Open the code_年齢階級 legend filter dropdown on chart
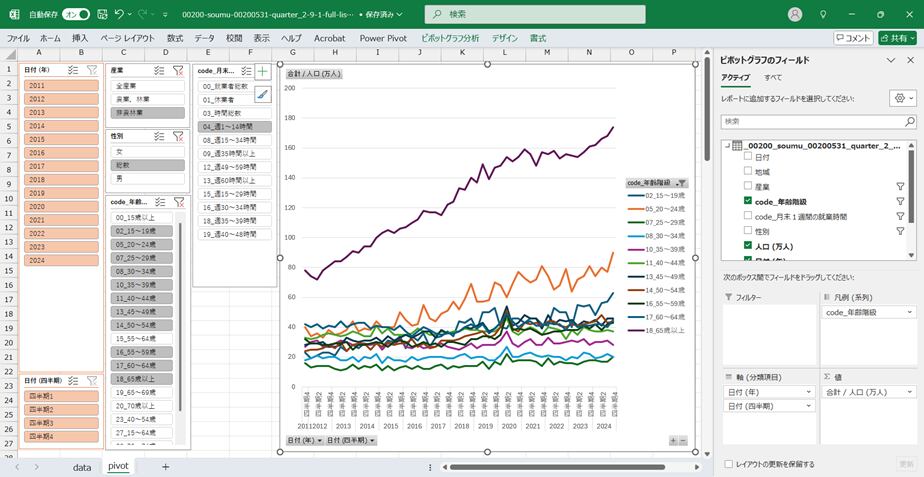 tap(682, 183)
